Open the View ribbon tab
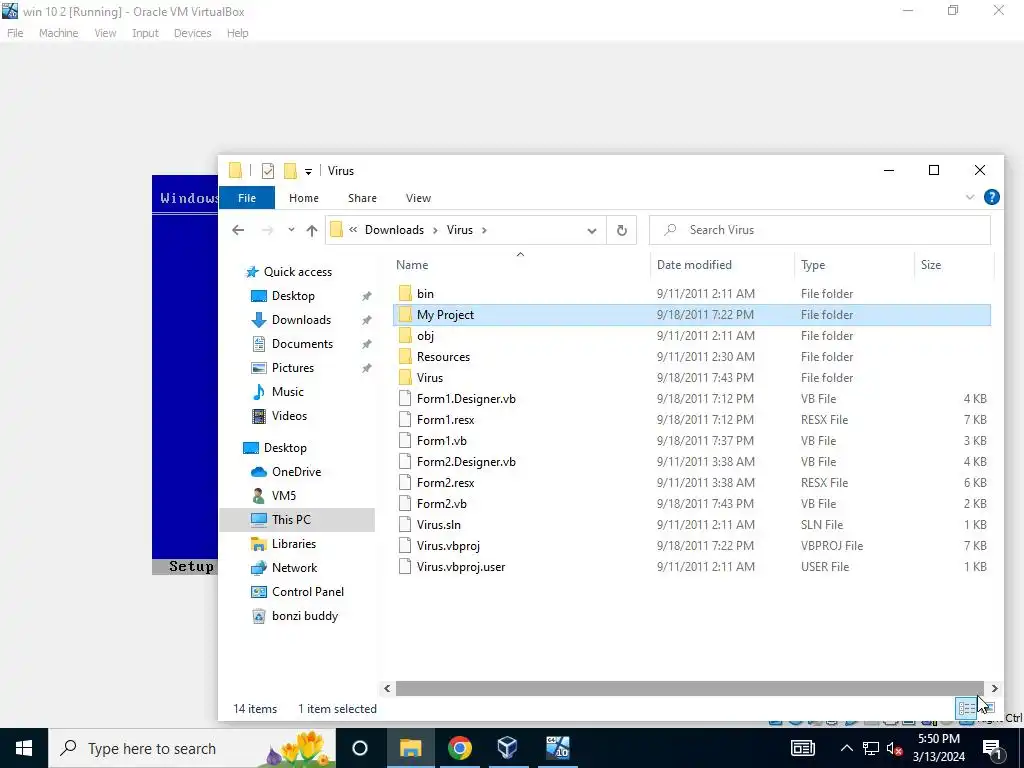The image size is (1024, 768). [418, 198]
